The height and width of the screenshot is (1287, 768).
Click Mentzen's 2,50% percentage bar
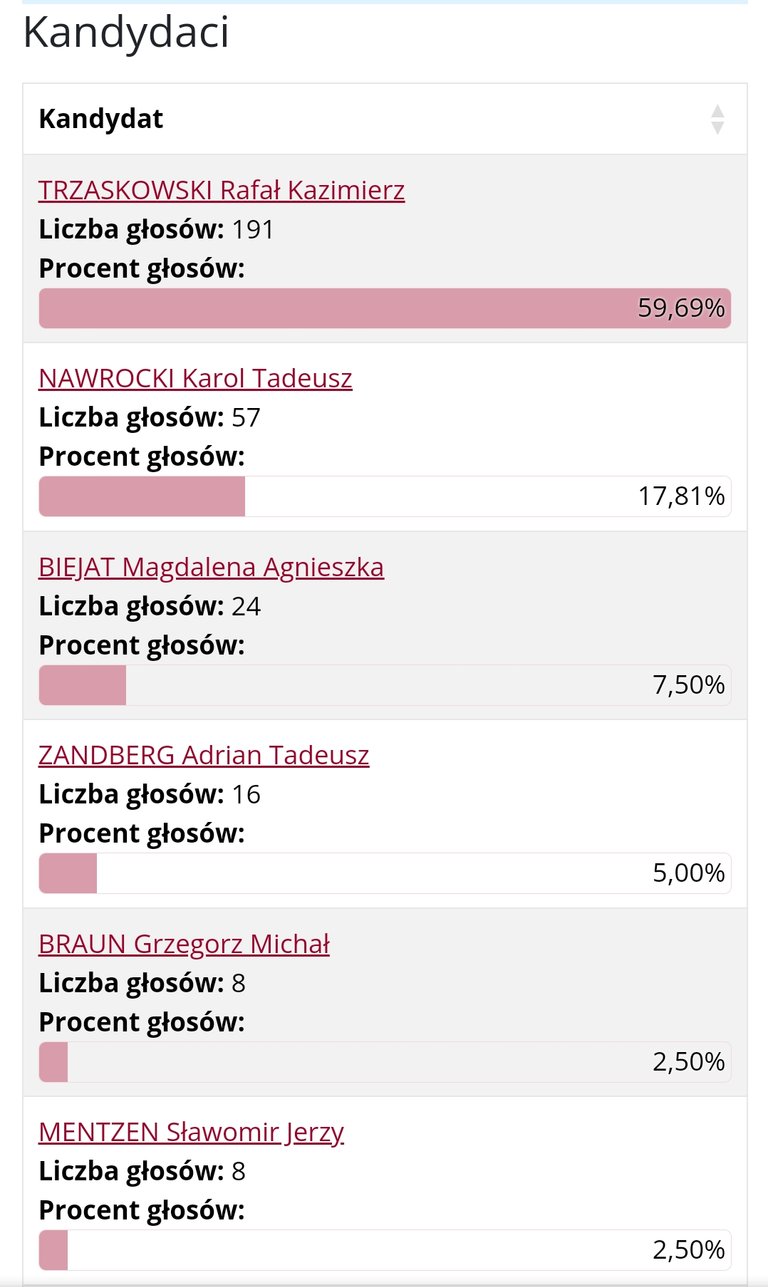[x=385, y=1250]
